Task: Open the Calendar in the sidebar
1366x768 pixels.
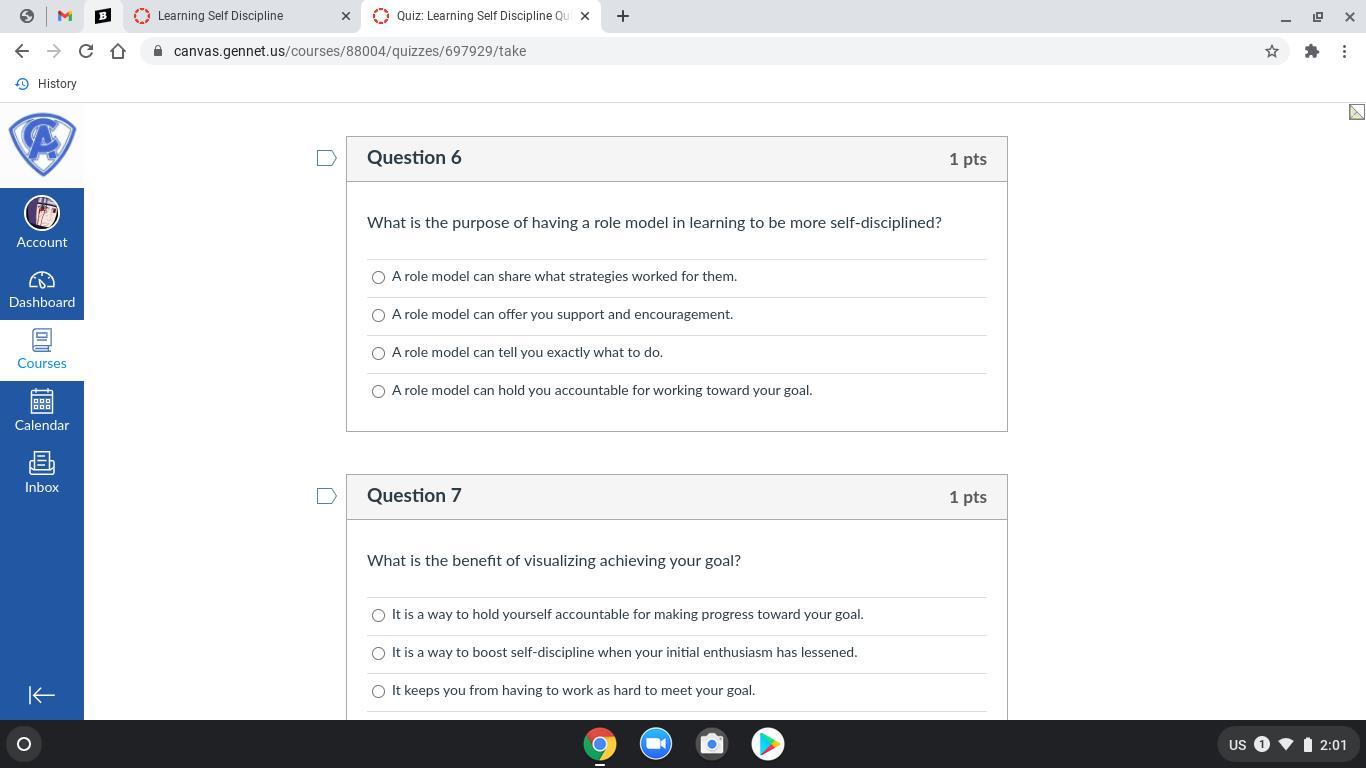Action: point(42,411)
